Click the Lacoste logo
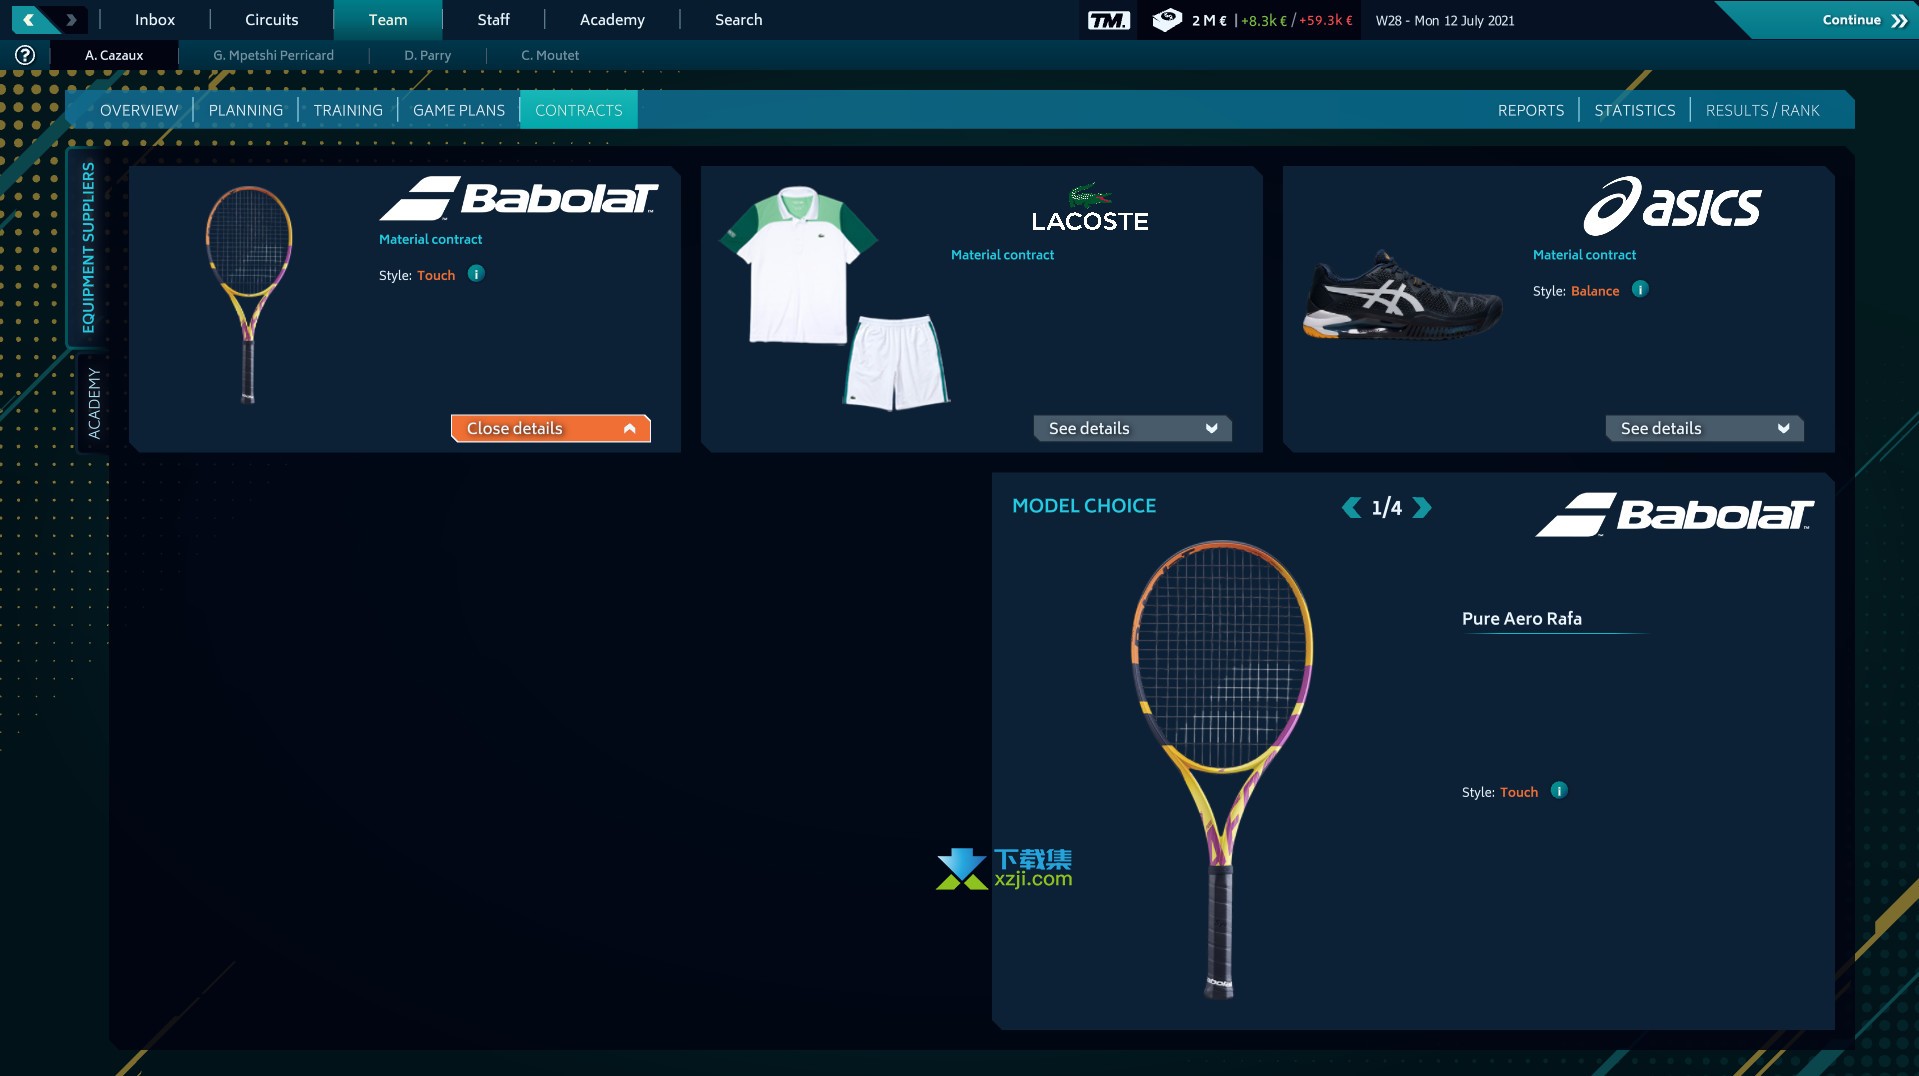This screenshot has height=1076, width=1919. [x=1090, y=208]
